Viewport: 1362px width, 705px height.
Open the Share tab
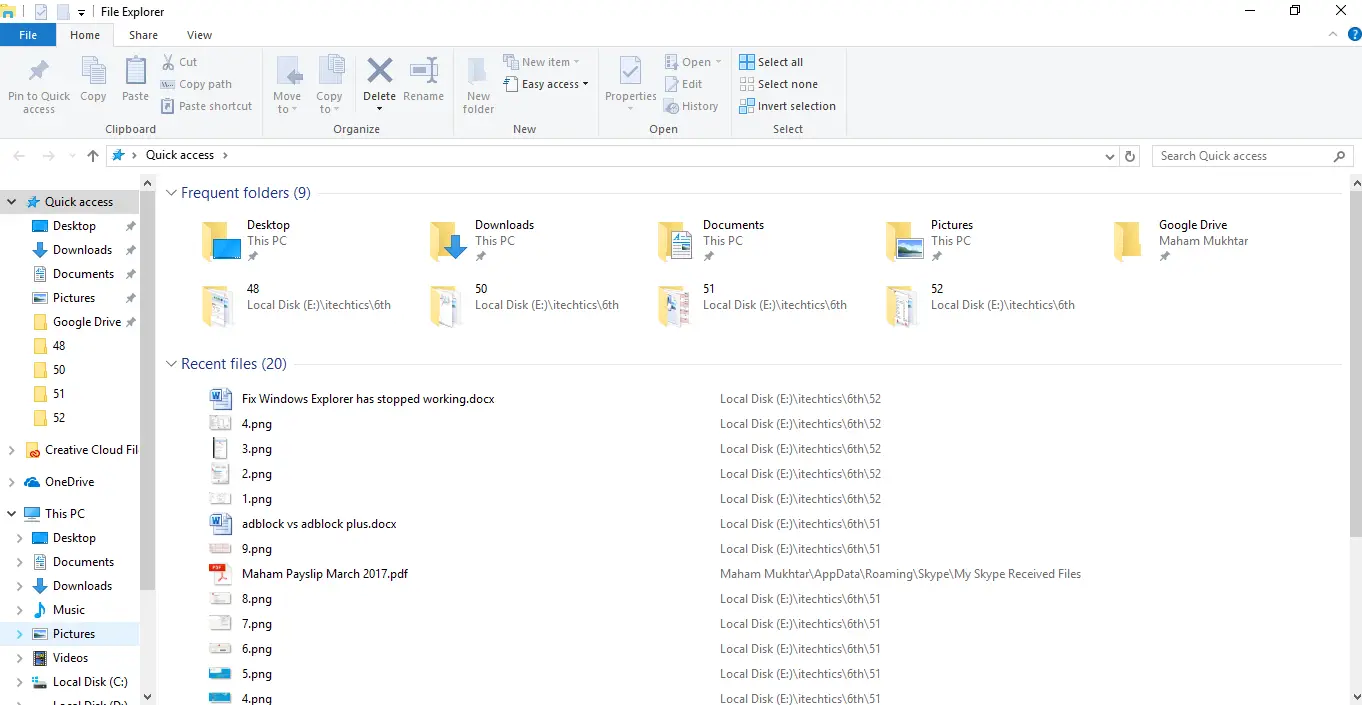pos(143,34)
